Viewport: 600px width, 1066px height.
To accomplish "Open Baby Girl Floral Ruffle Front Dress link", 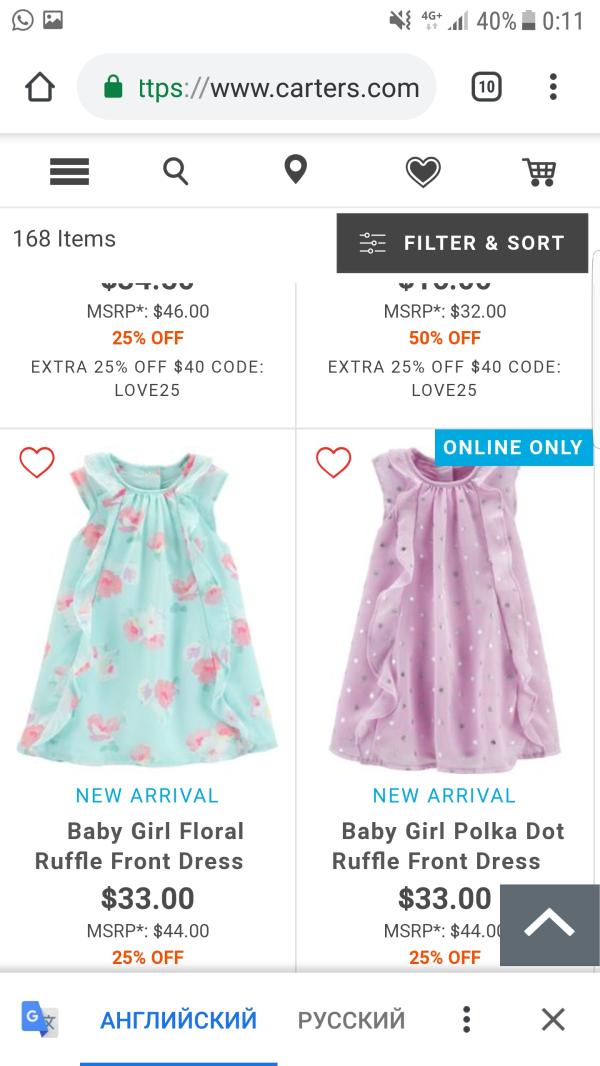I will pos(140,846).
